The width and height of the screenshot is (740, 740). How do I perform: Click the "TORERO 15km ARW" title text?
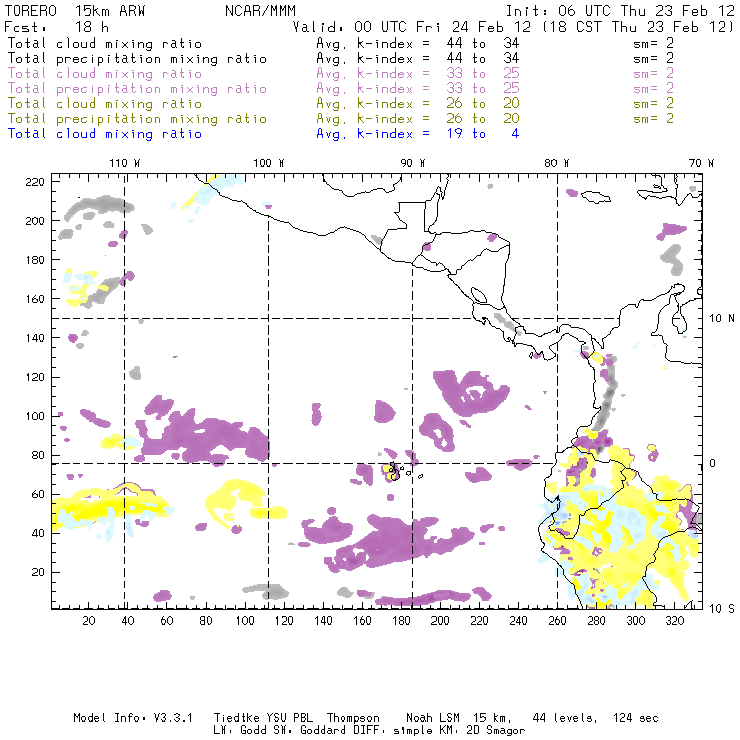pyautogui.click(x=75, y=11)
